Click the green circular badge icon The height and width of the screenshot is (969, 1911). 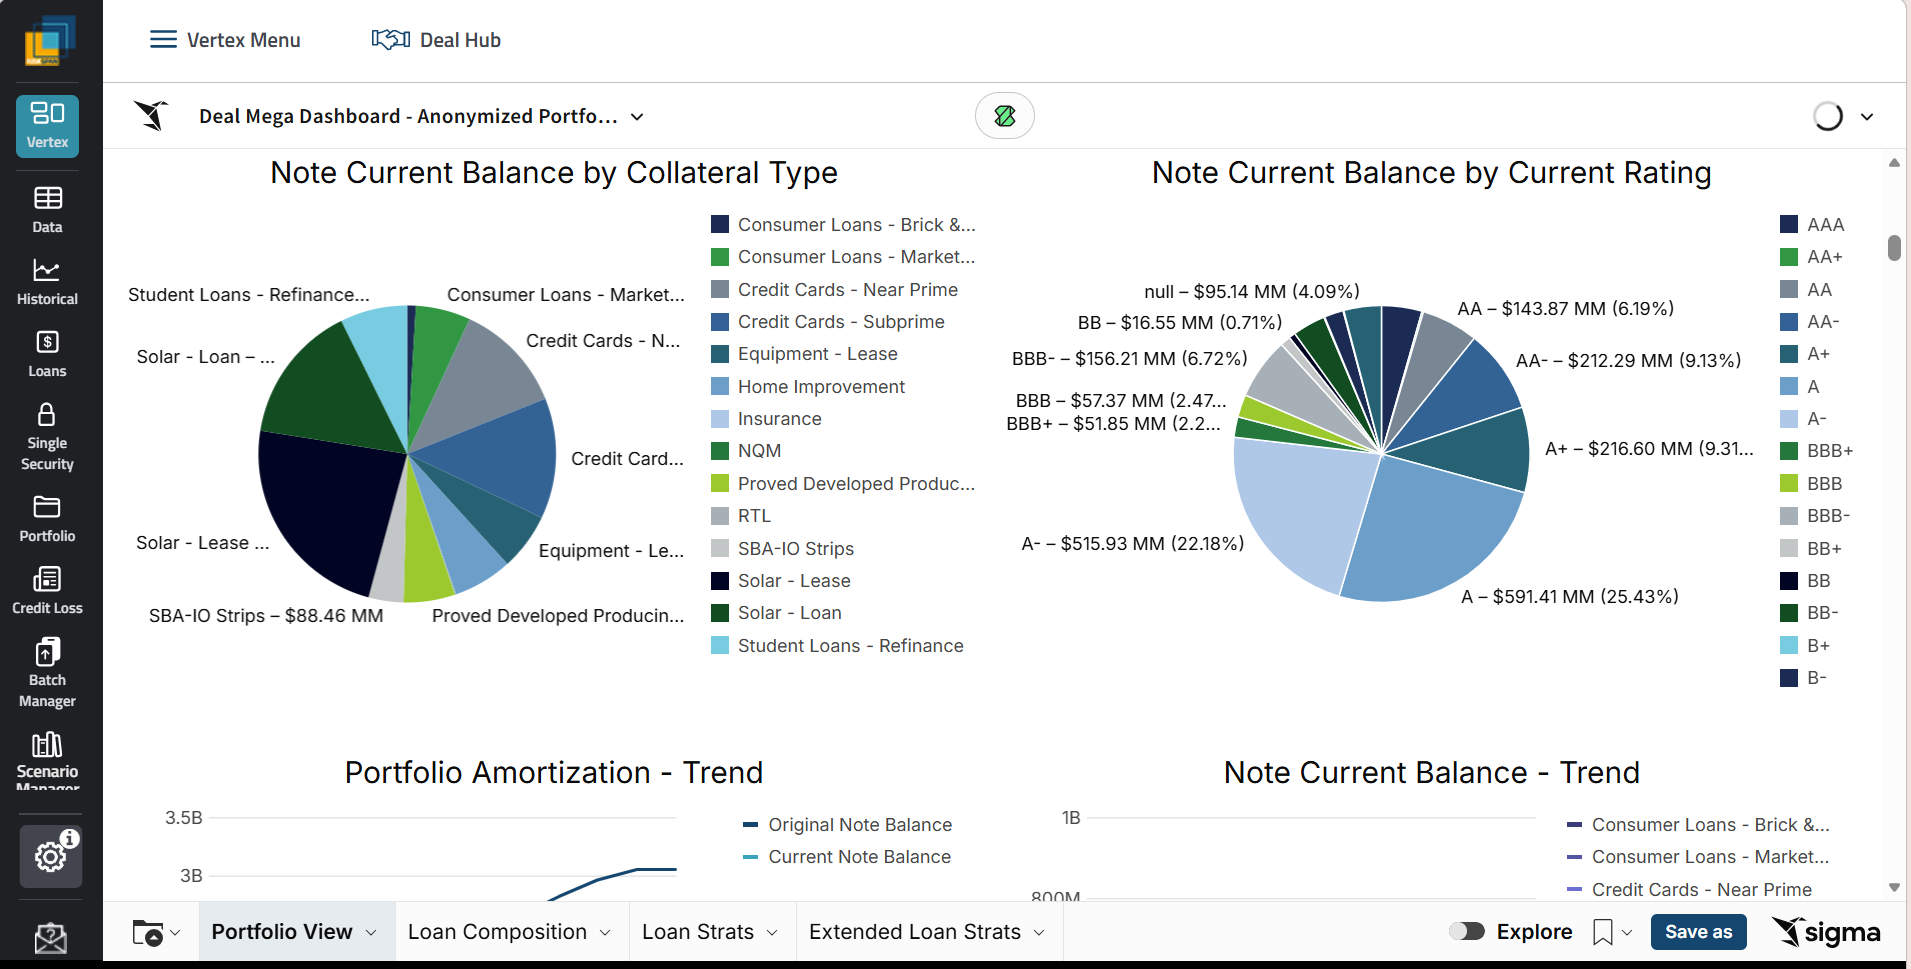click(1005, 116)
